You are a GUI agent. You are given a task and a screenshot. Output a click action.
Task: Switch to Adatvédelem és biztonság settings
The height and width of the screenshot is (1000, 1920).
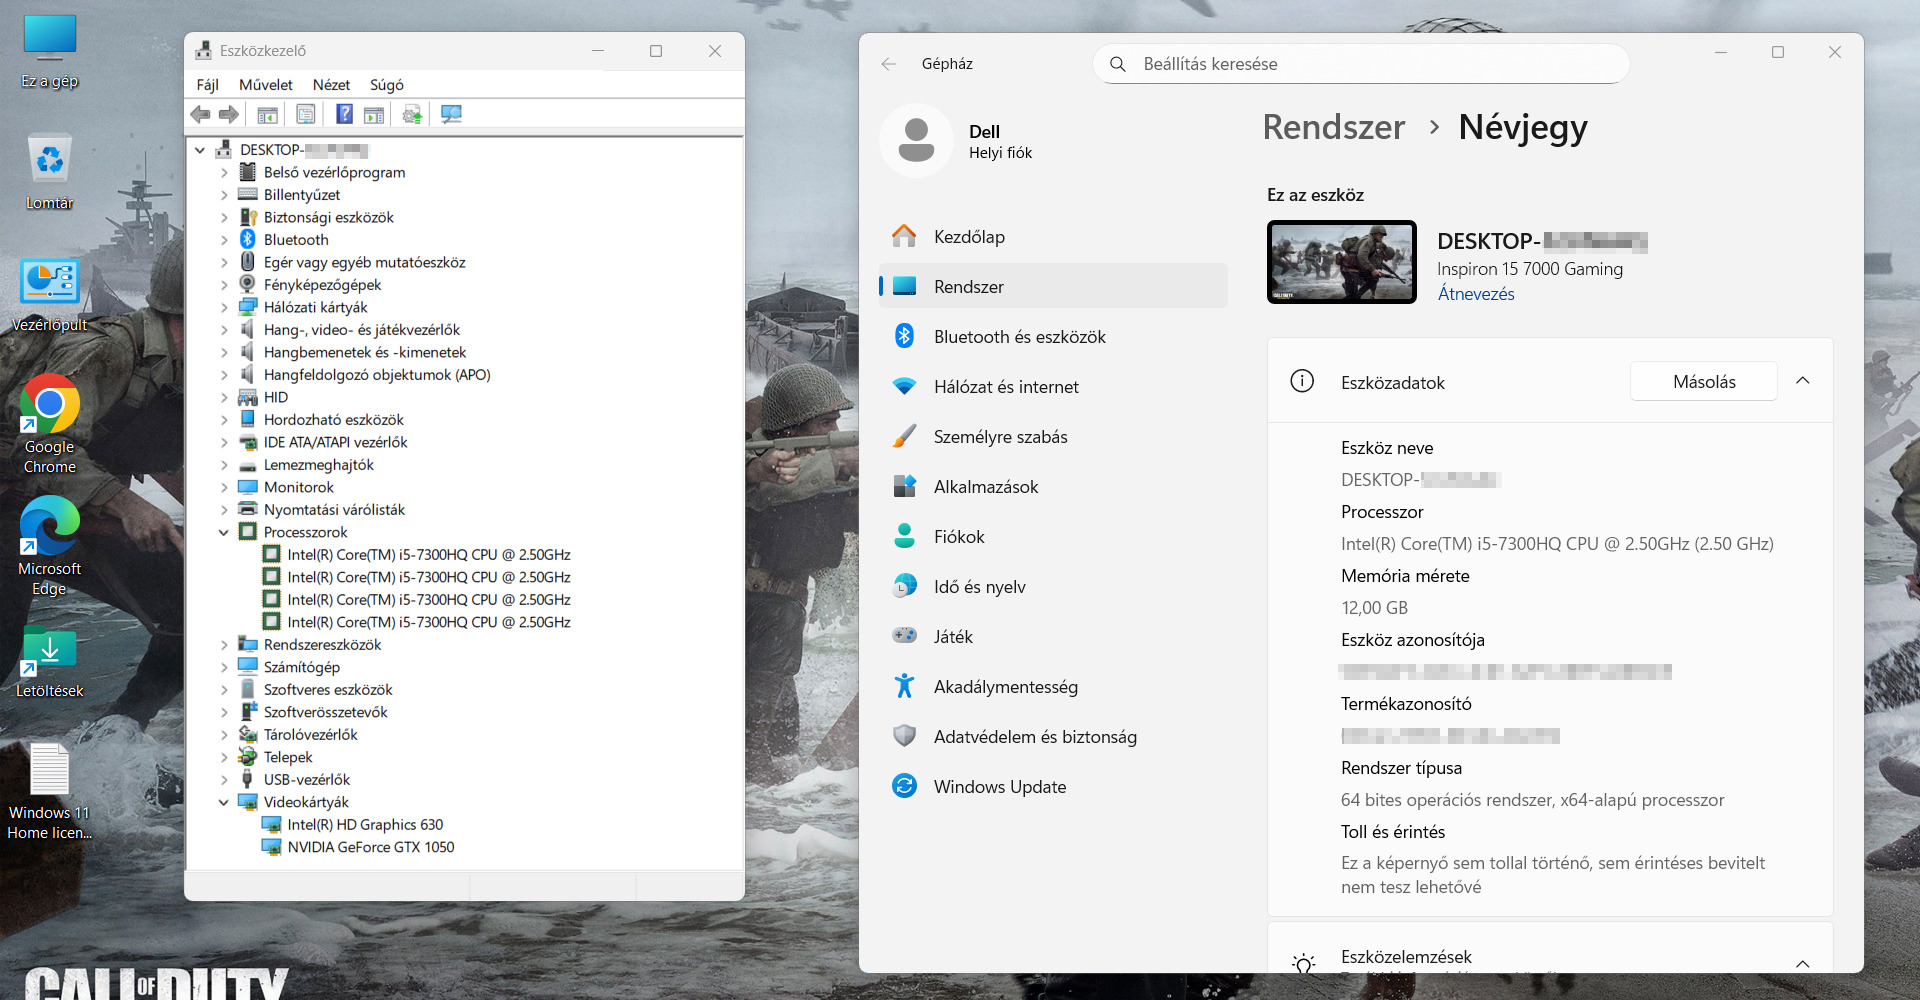pyautogui.click(x=1053, y=737)
